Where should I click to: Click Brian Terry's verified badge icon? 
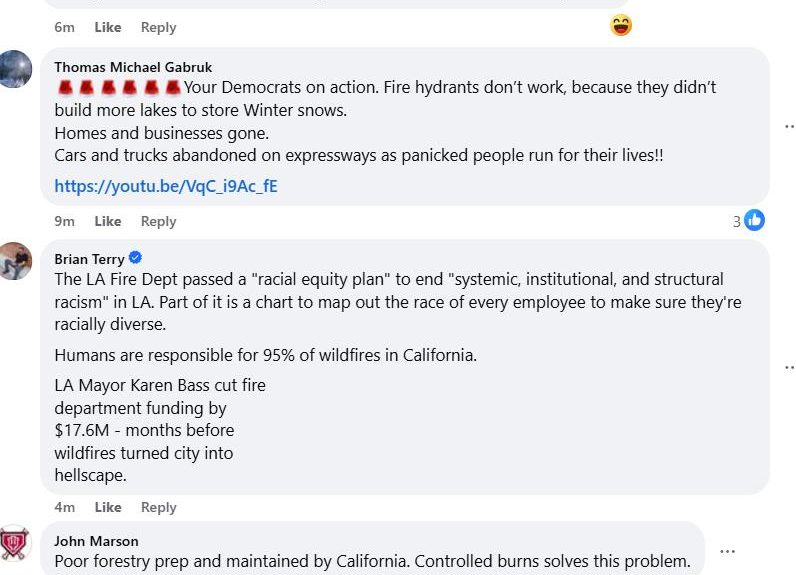click(x=136, y=259)
